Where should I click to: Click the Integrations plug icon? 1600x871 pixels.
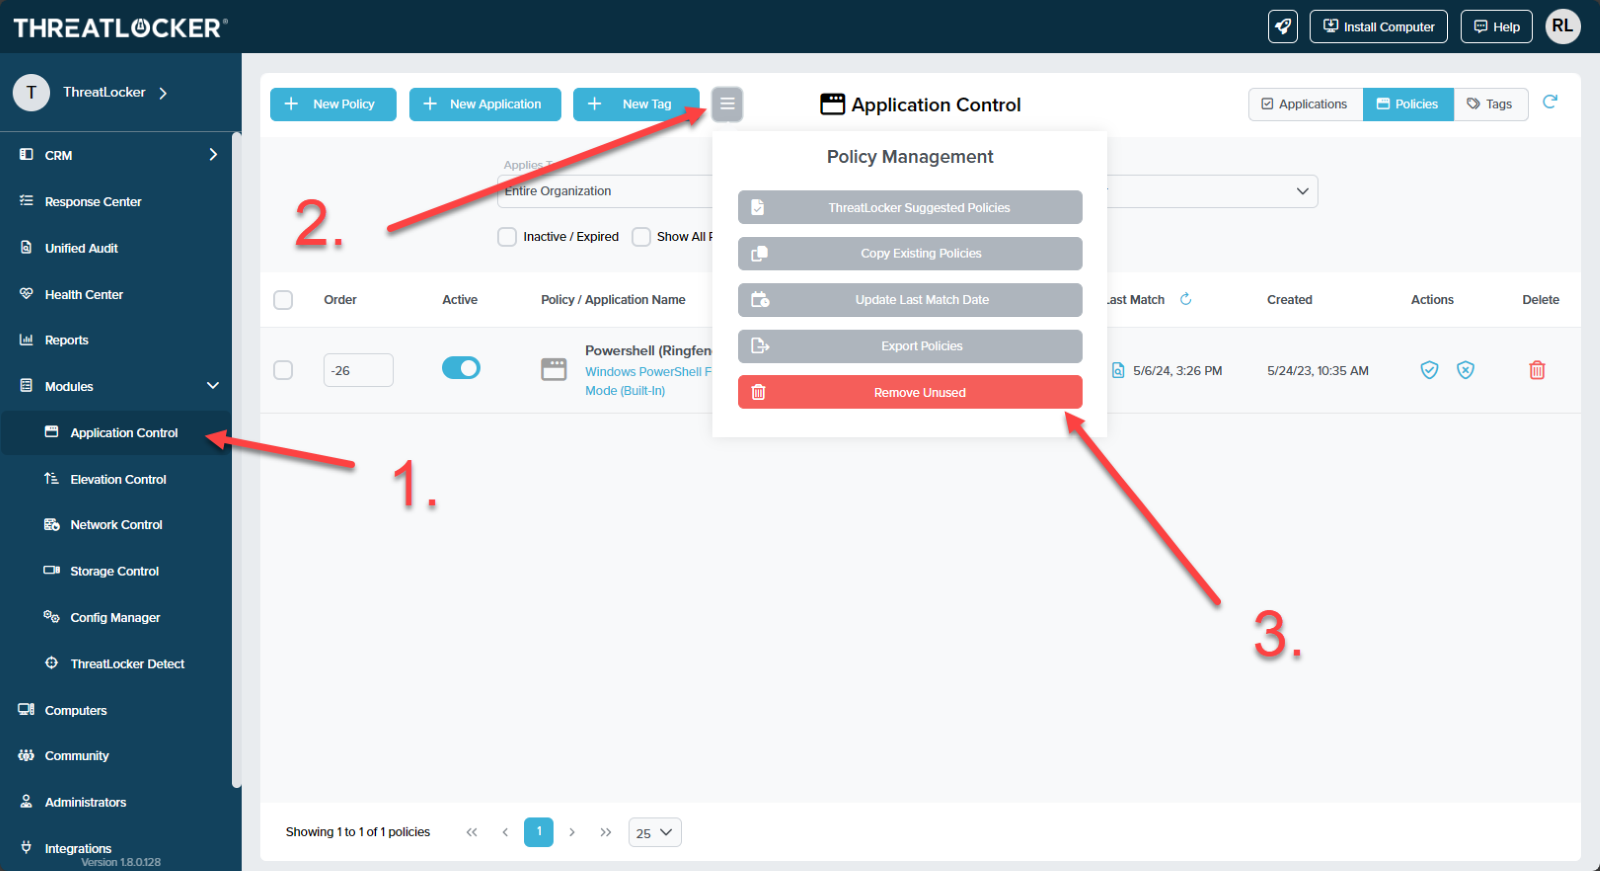pos(26,847)
